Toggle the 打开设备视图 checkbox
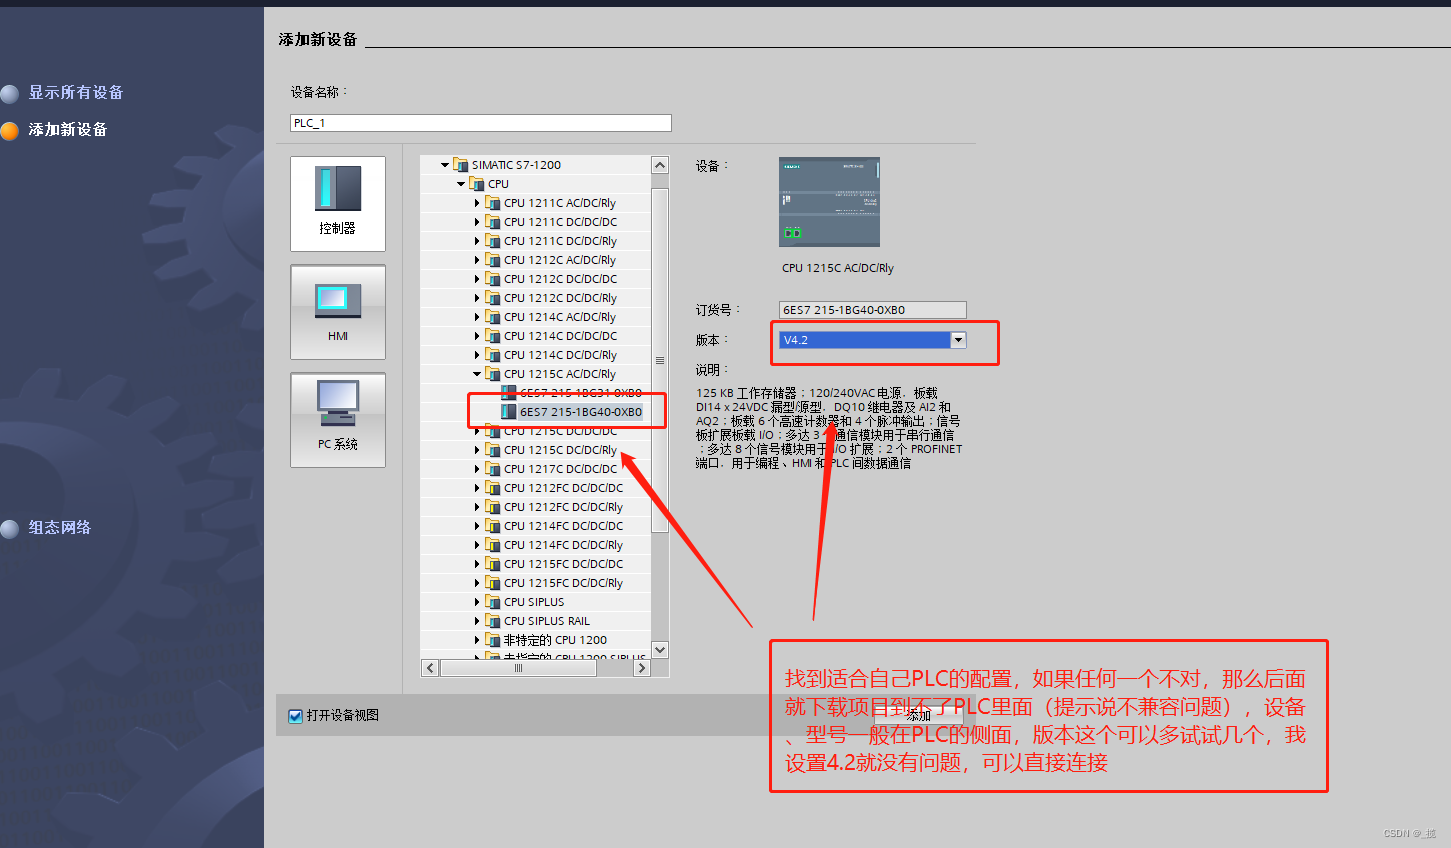Screen dimensions: 1451x848 pos(295,715)
